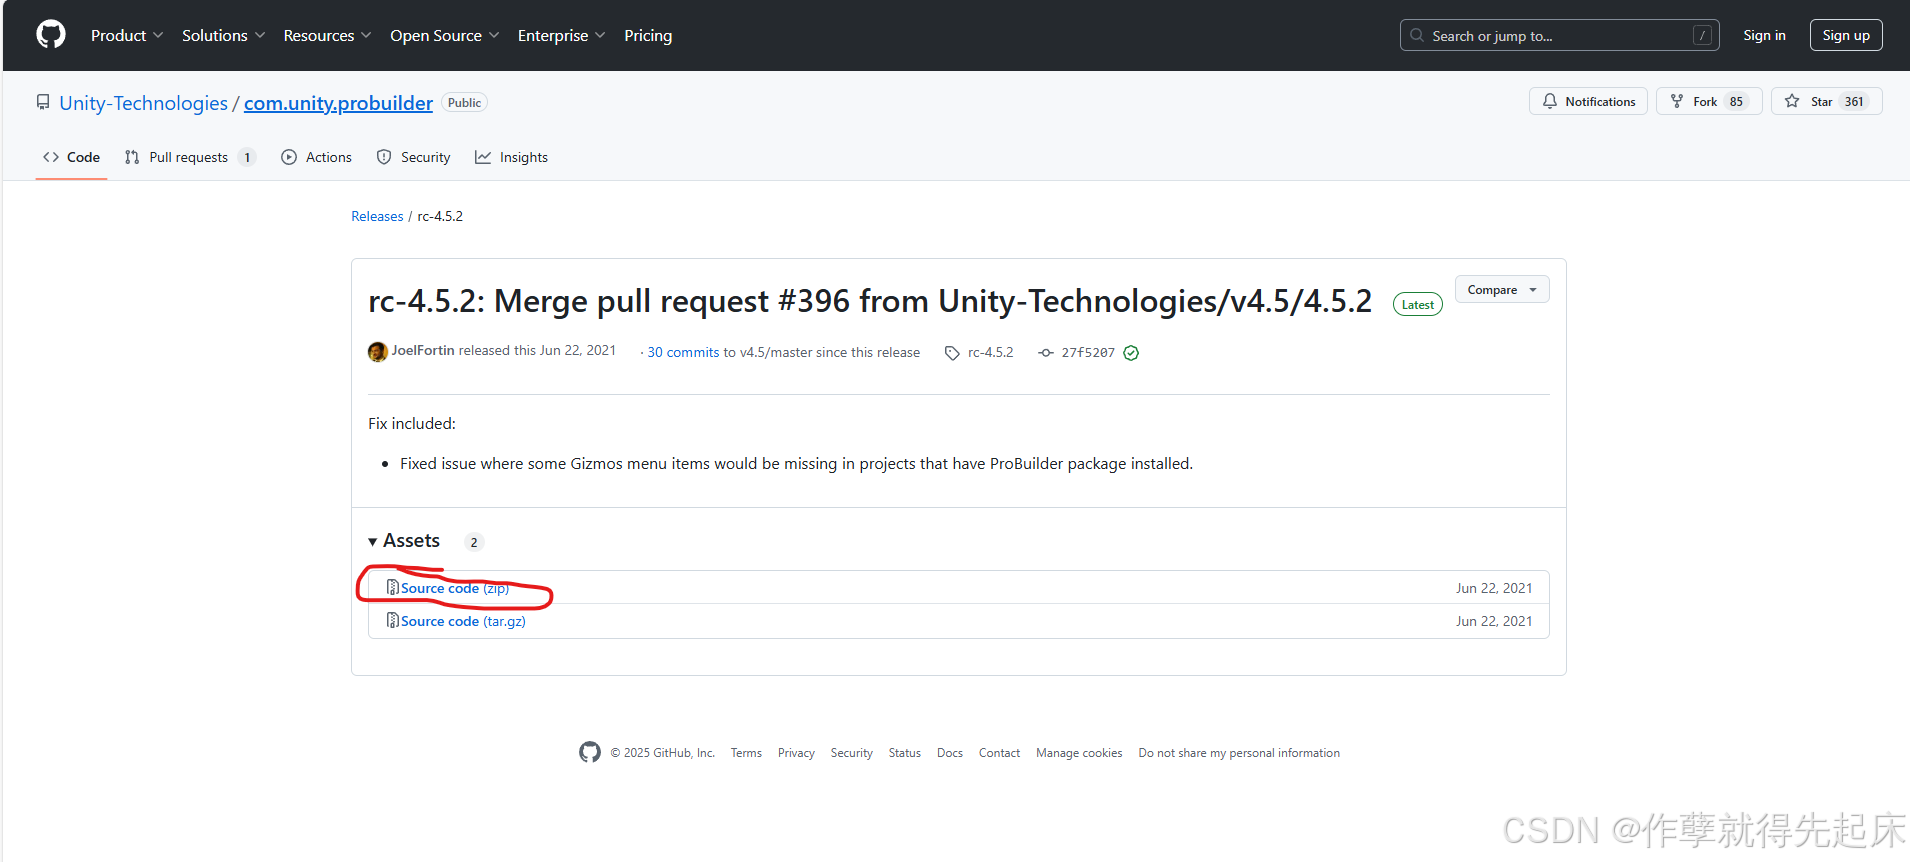Open the com.unity.probuilder repository link
The width and height of the screenshot is (1910, 862).
coord(338,103)
